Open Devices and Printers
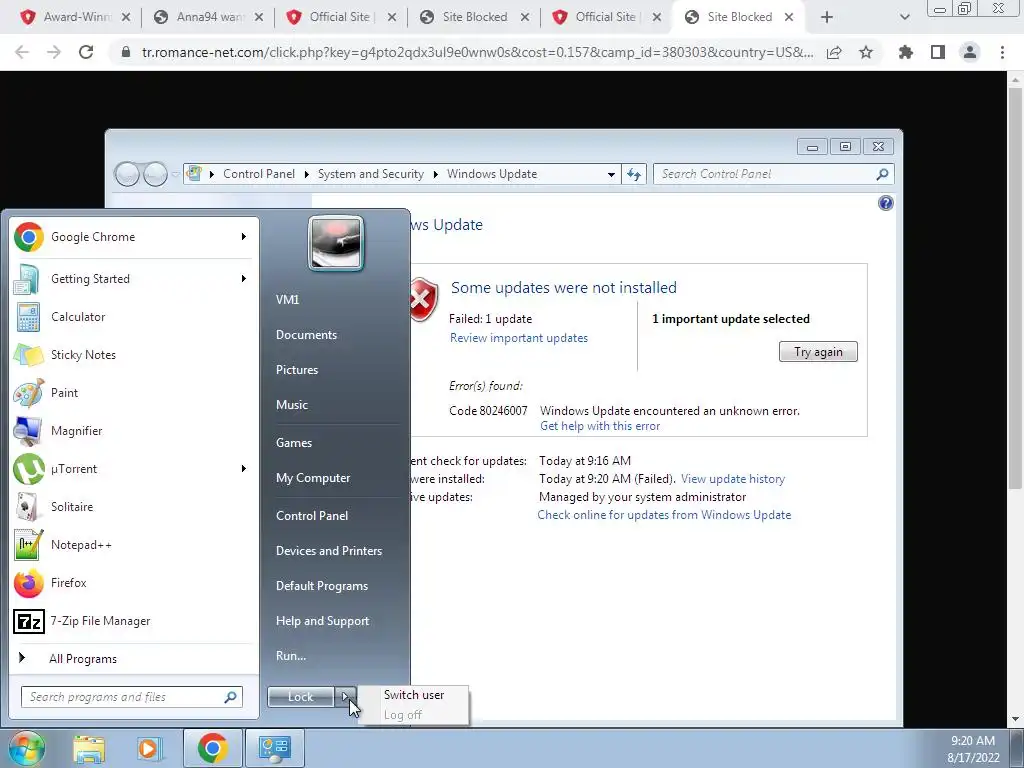 point(328,551)
